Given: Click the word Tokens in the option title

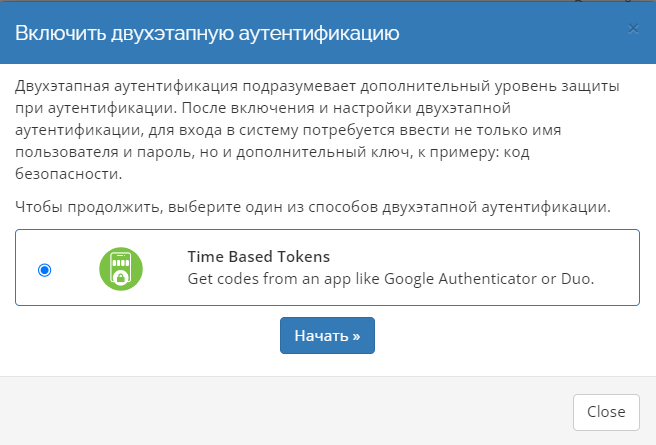Looking at the screenshot, I should [303, 256].
